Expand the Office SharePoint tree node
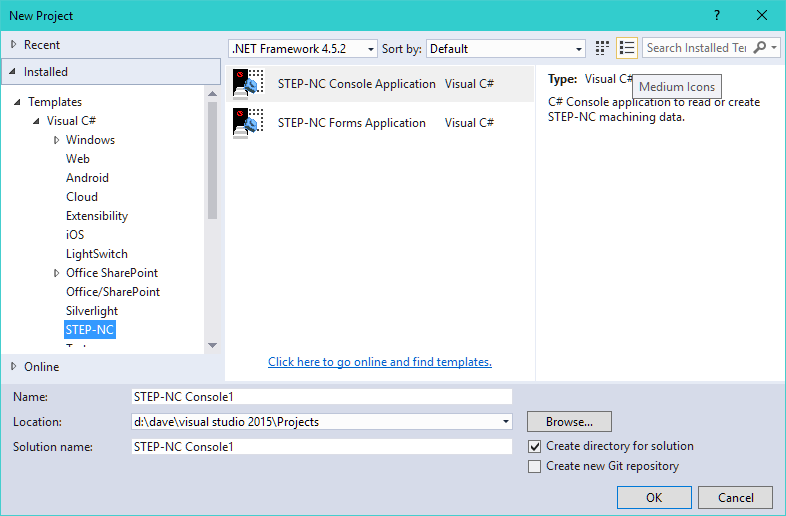 coord(56,273)
